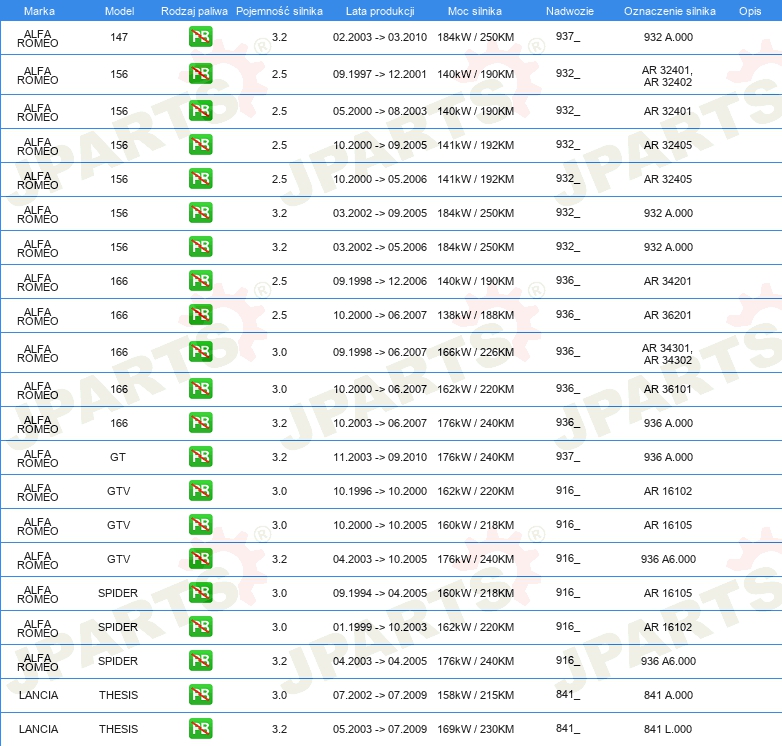Click fuel icon in the 166 3.2 row

[200, 422]
